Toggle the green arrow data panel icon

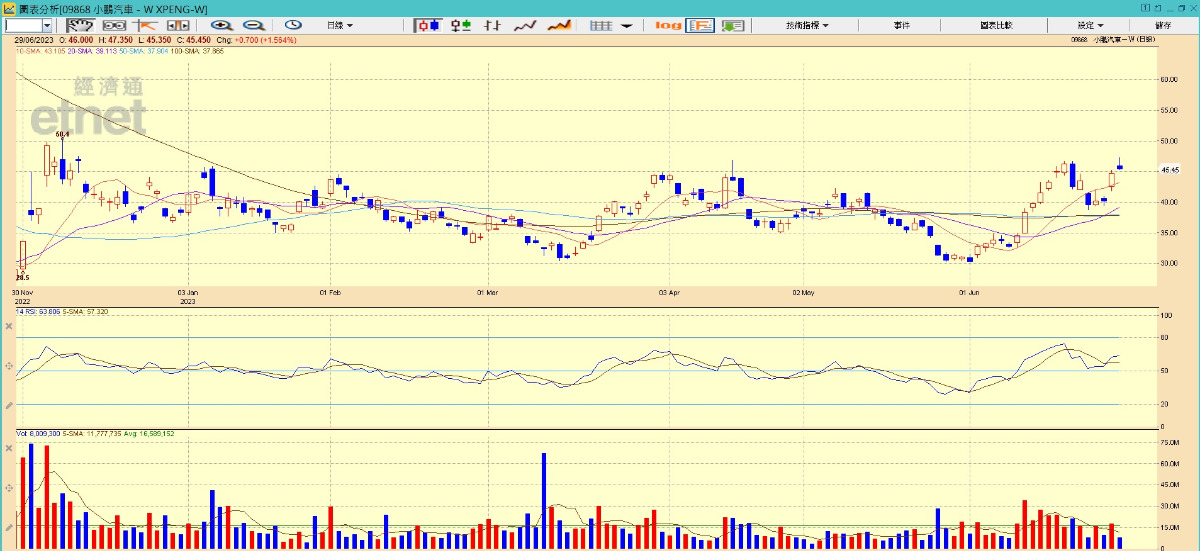(735, 25)
